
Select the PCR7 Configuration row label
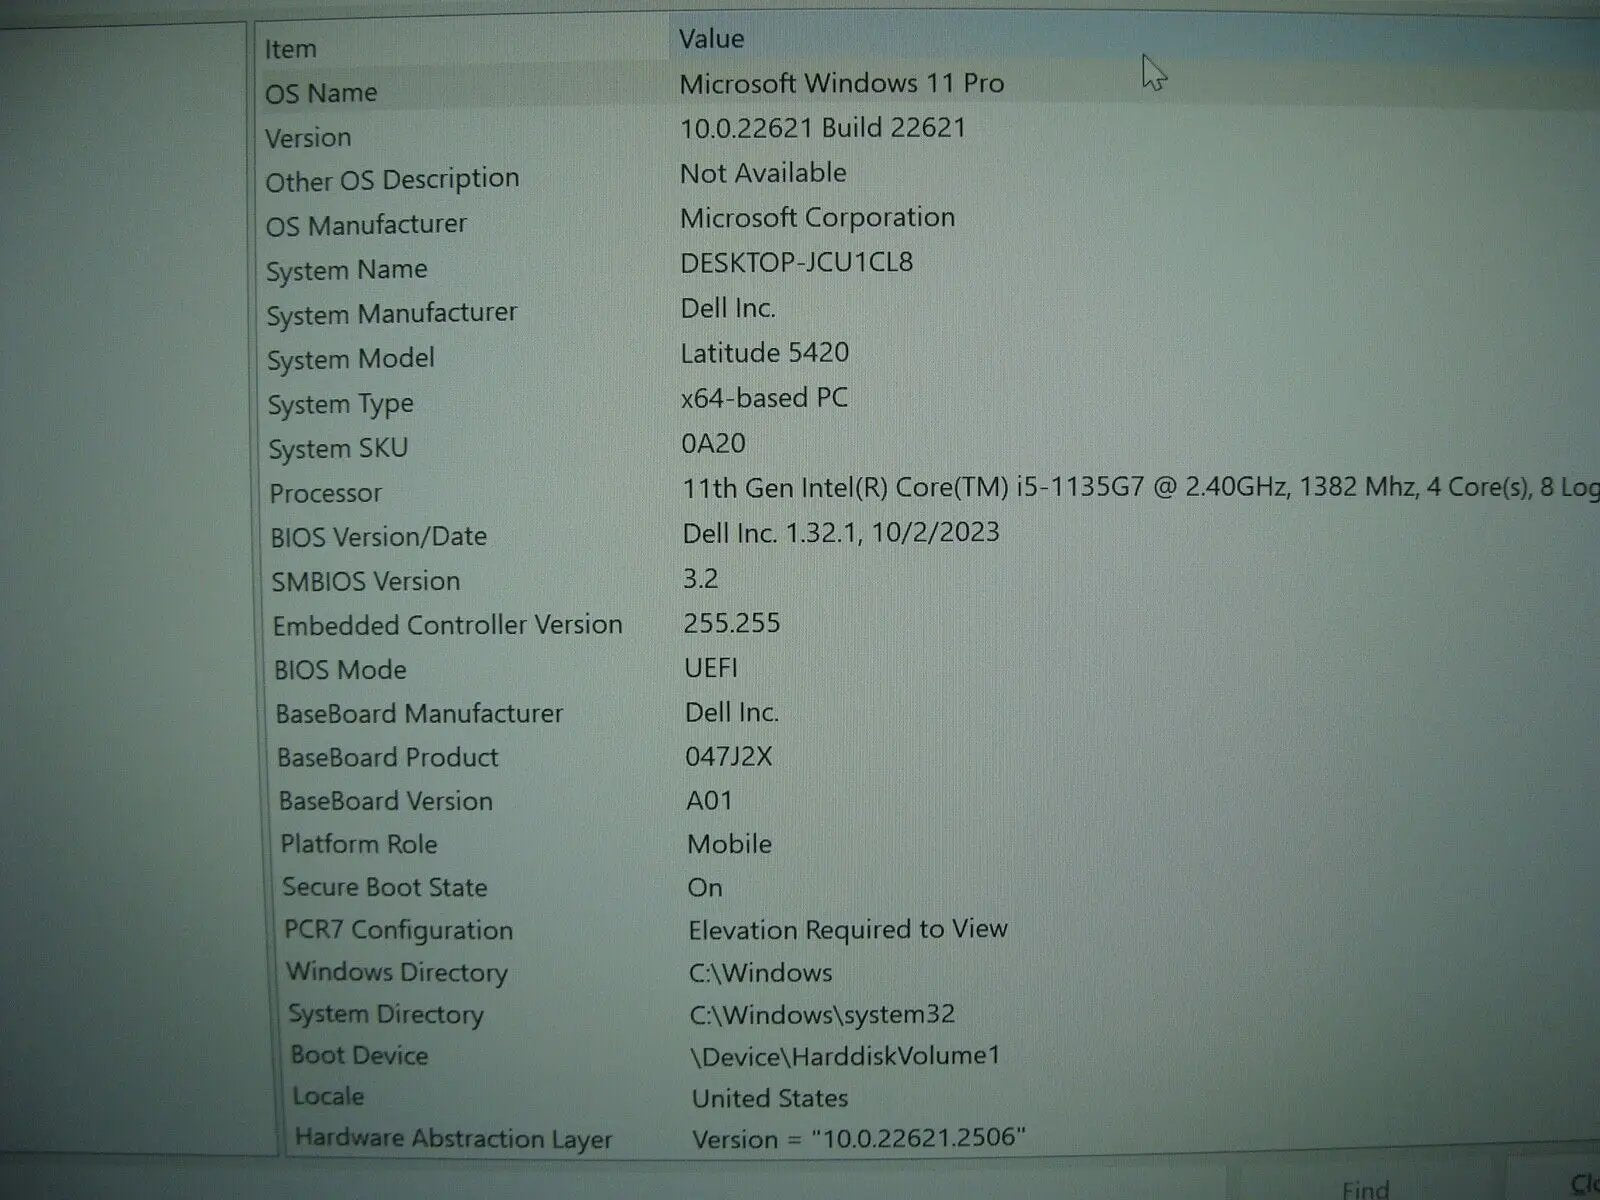(x=398, y=931)
